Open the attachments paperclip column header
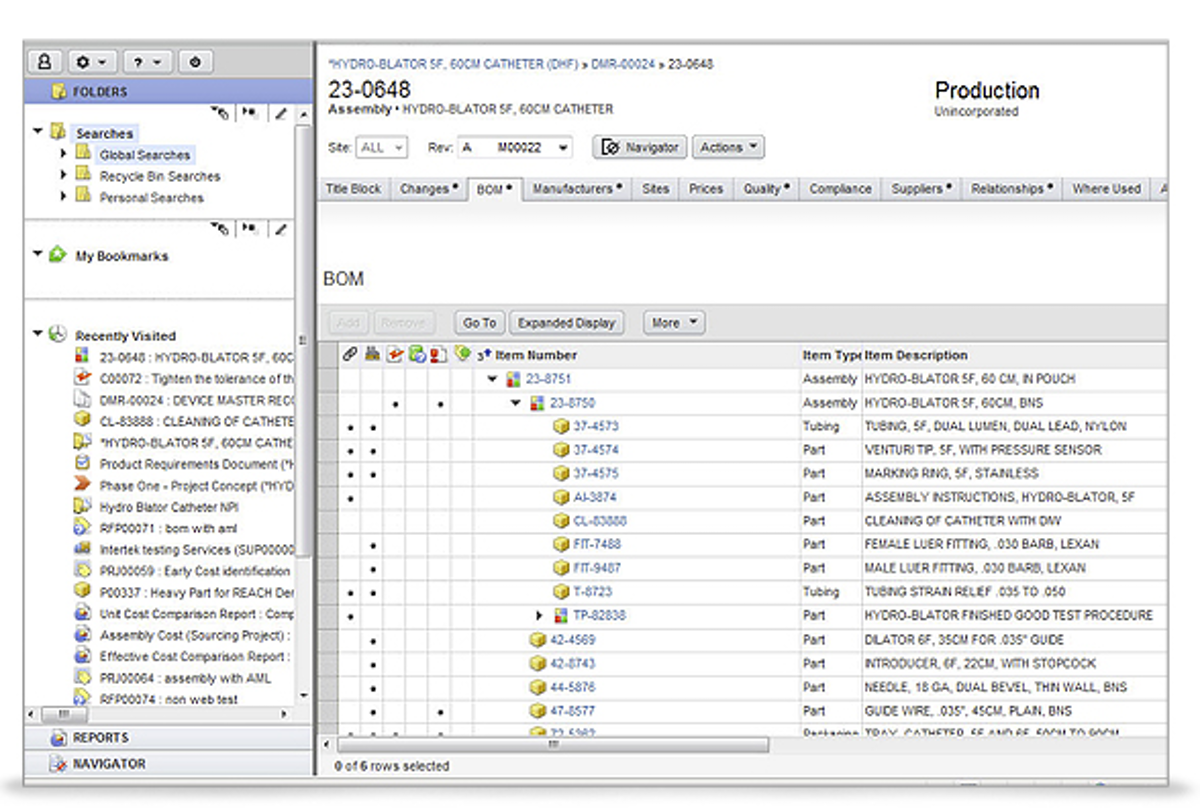The image size is (1200, 811). [x=349, y=354]
